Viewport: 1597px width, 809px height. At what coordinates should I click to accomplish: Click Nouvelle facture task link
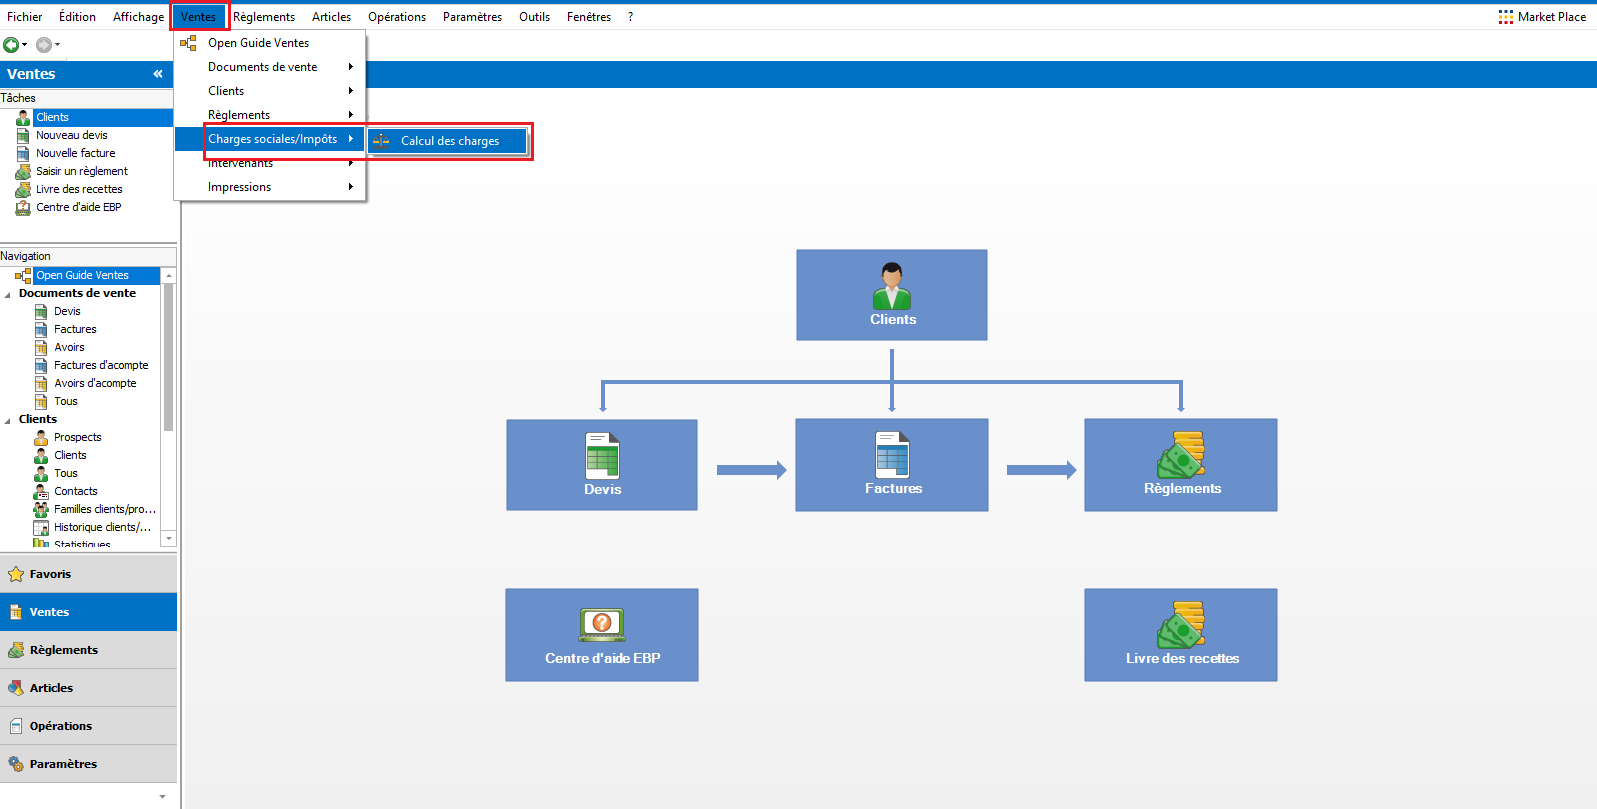(x=75, y=153)
